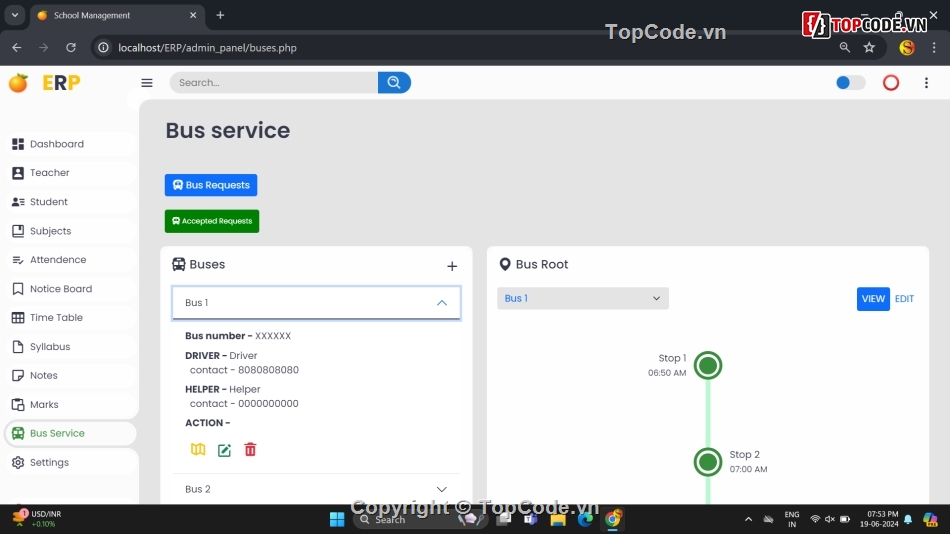This screenshot has height=534, width=950.
Task: Click the yellow map icon under ACTION
Action: tap(198, 450)
